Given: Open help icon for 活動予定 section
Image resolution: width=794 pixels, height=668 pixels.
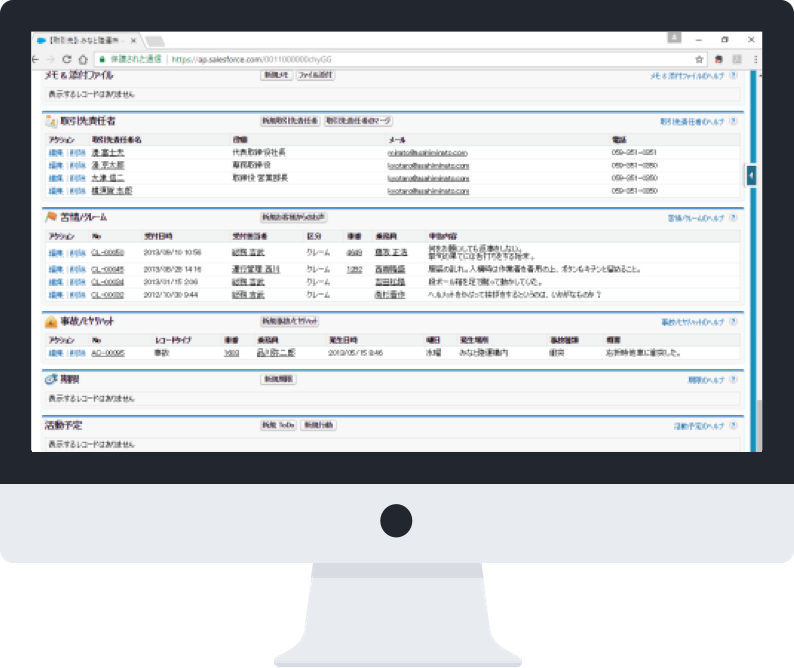Looking at the screenshot, I should pos(733,426).
